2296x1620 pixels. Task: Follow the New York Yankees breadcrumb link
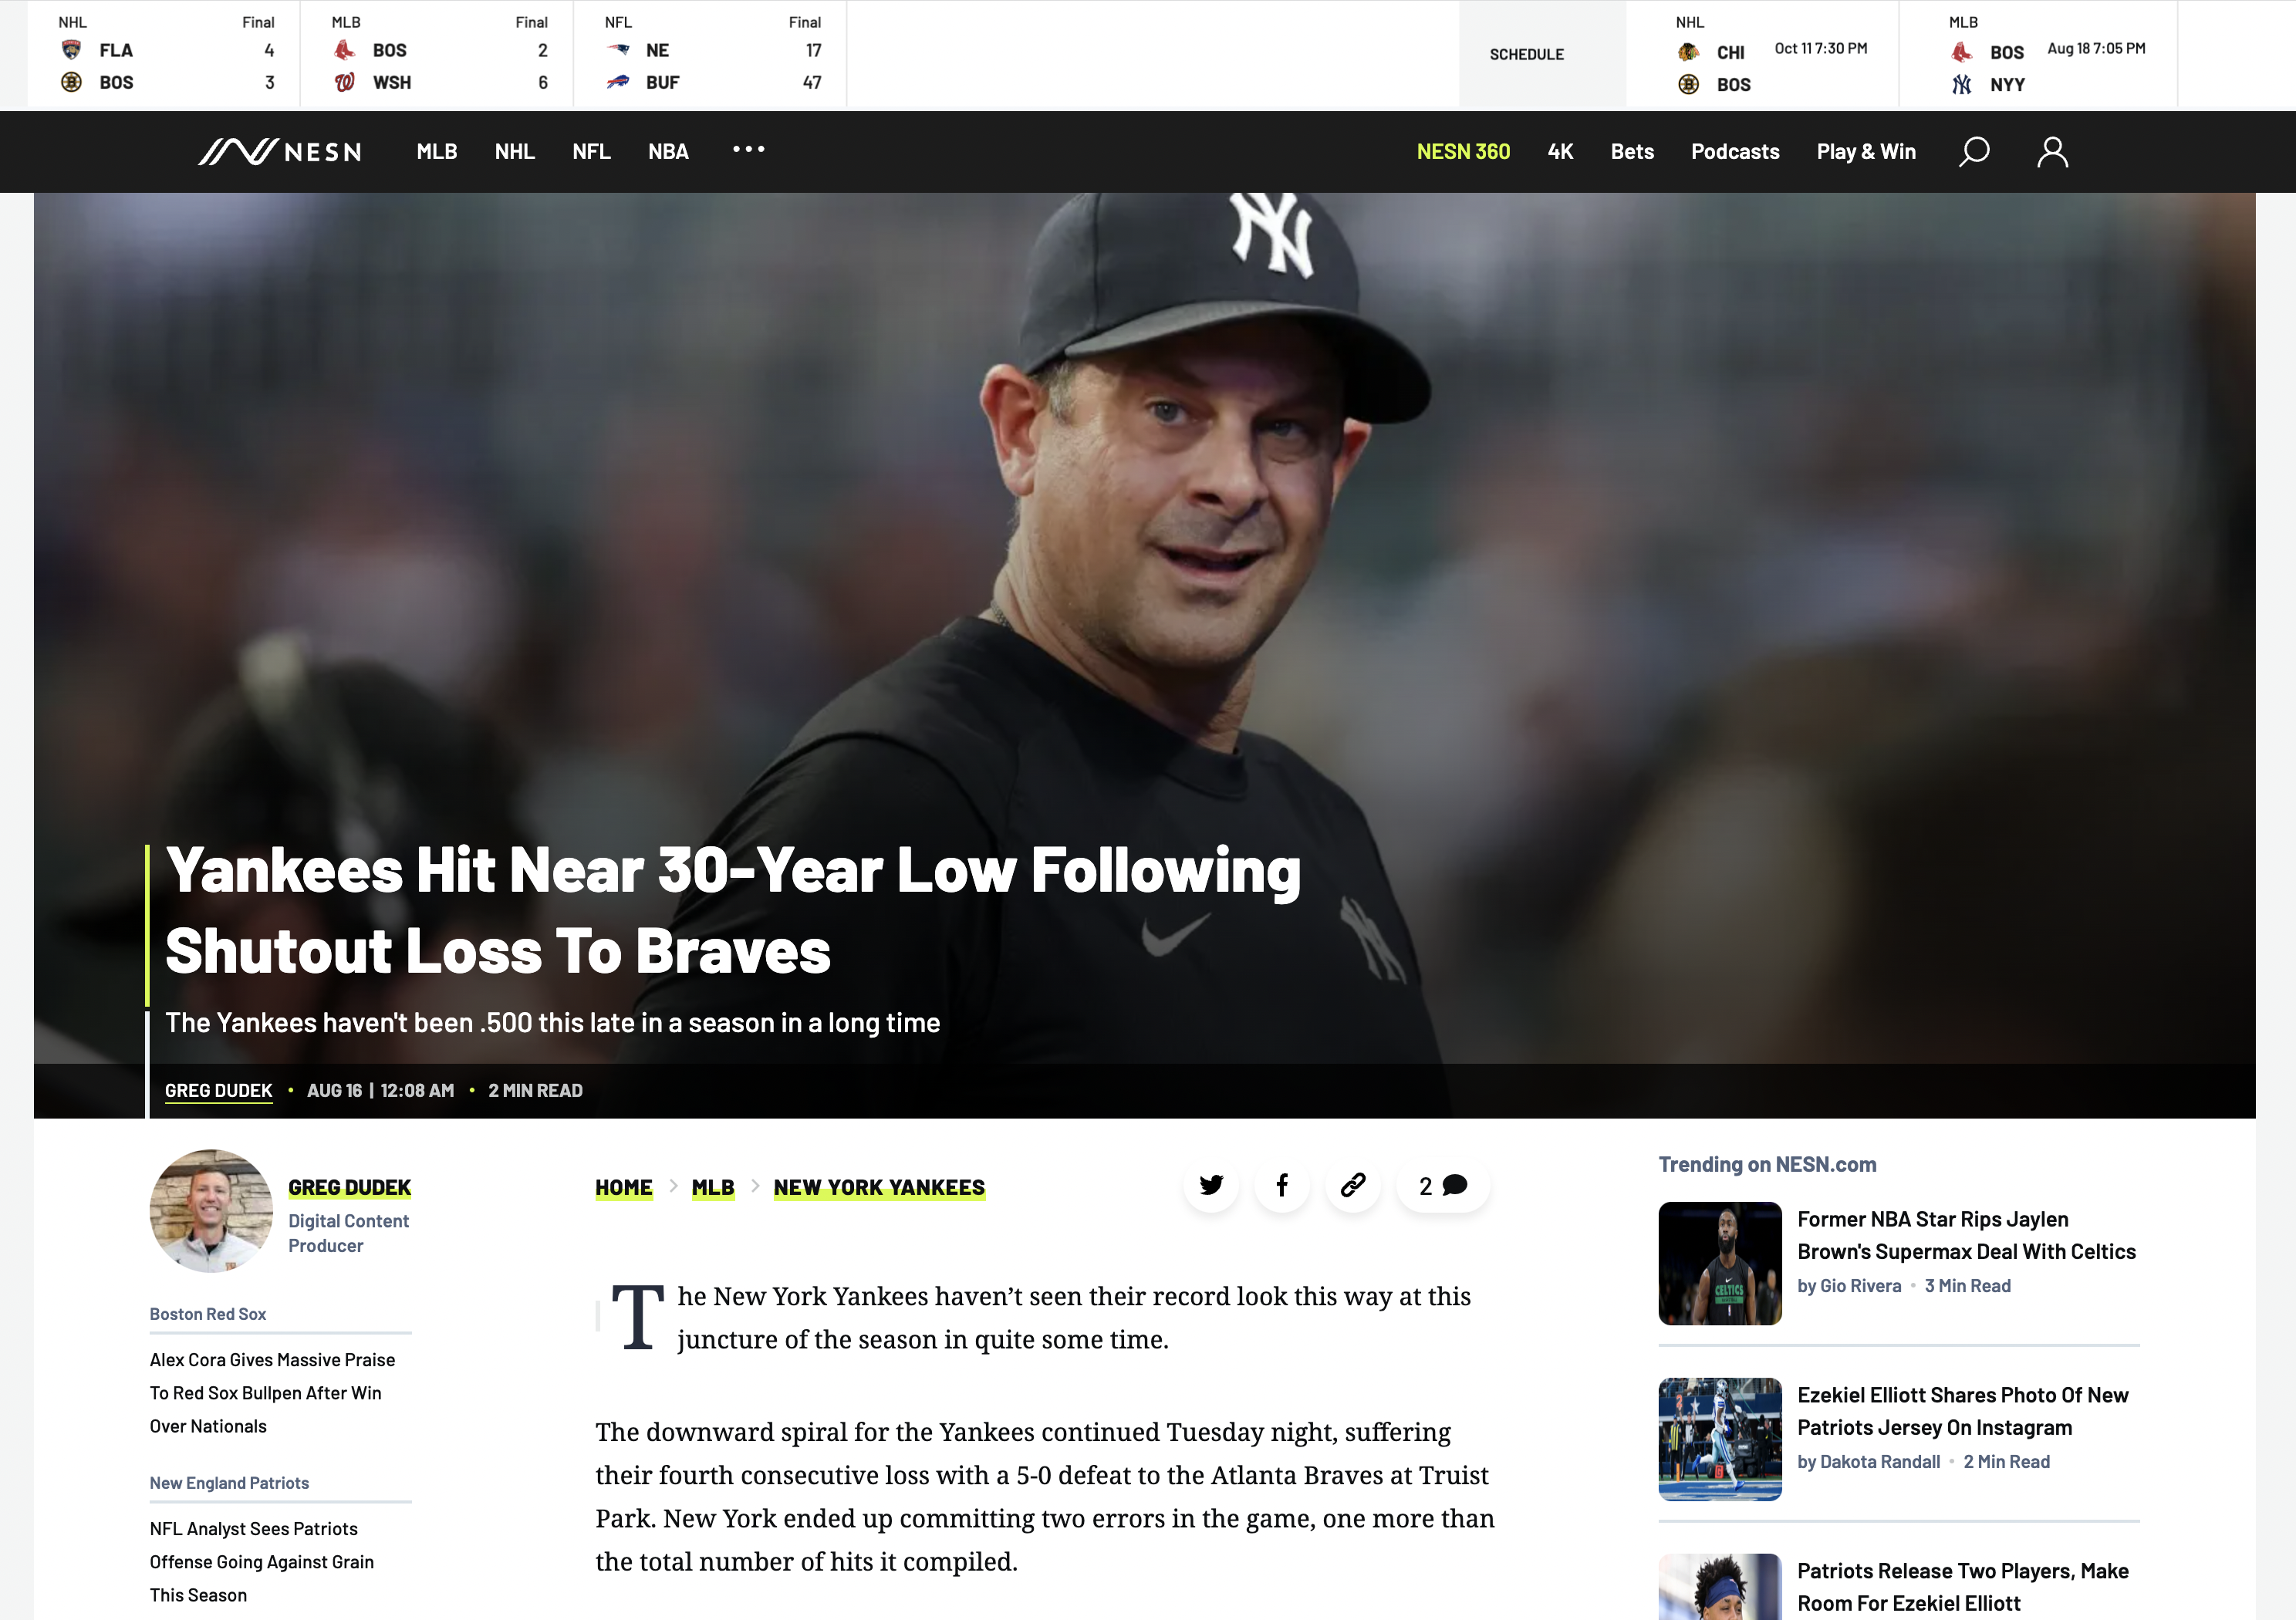click(x=879, y=1188)
